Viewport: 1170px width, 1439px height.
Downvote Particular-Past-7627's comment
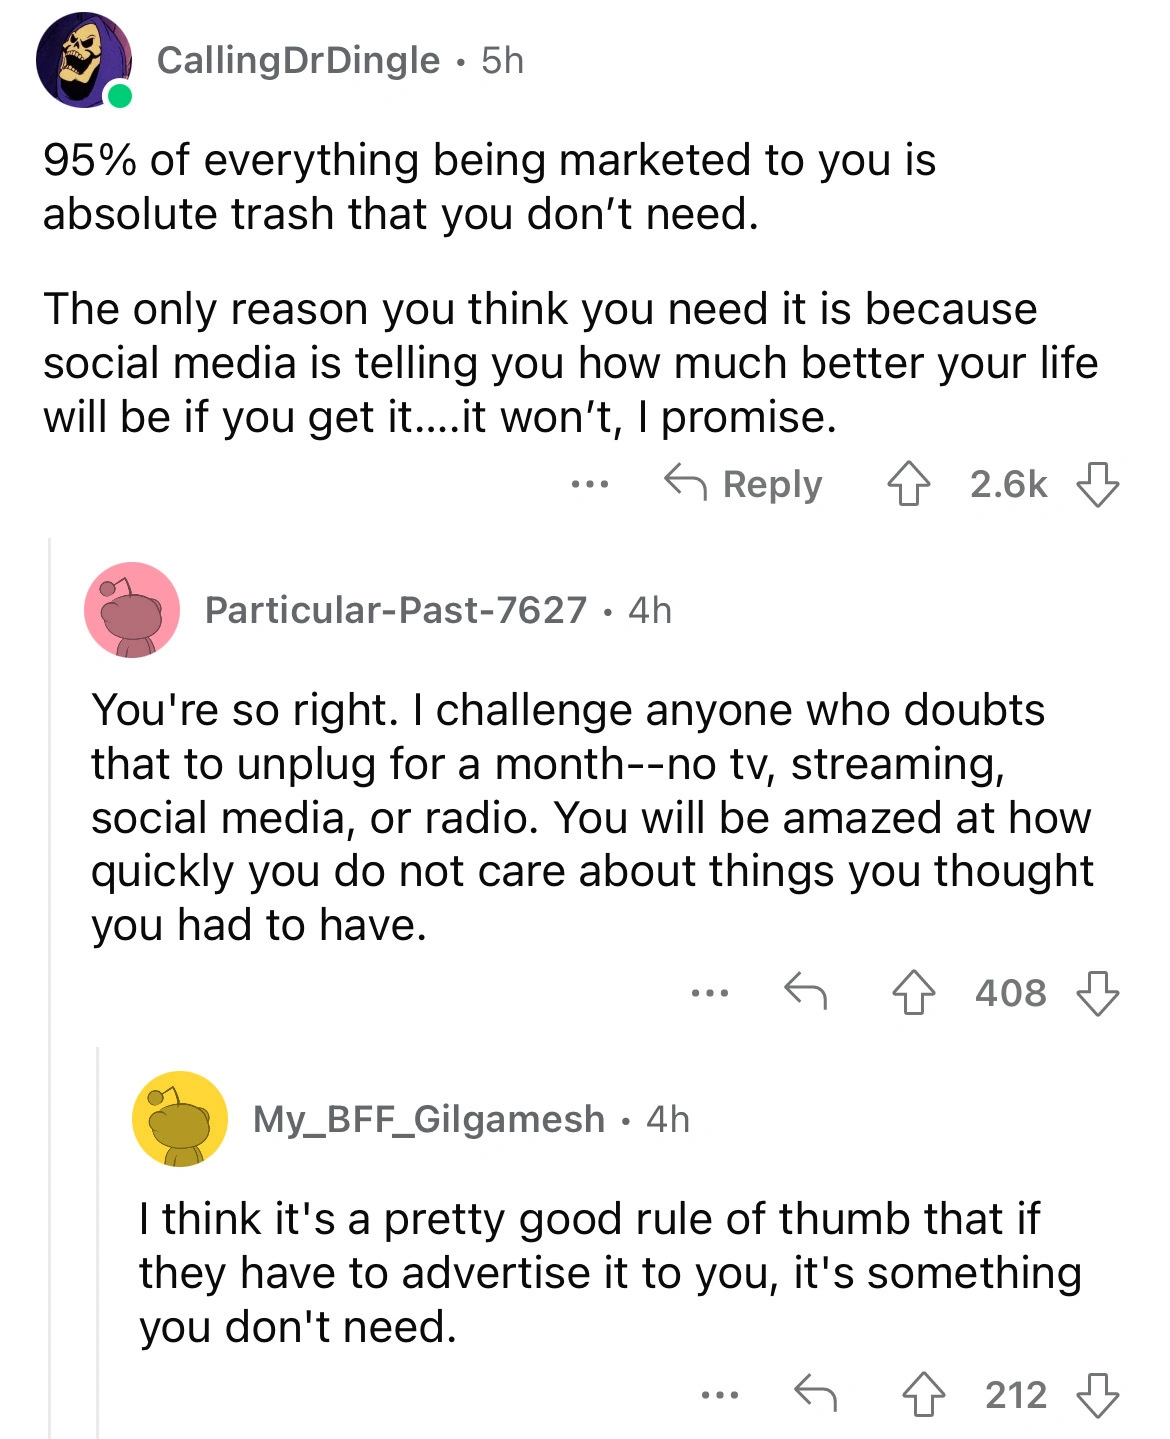[1097, 993]
